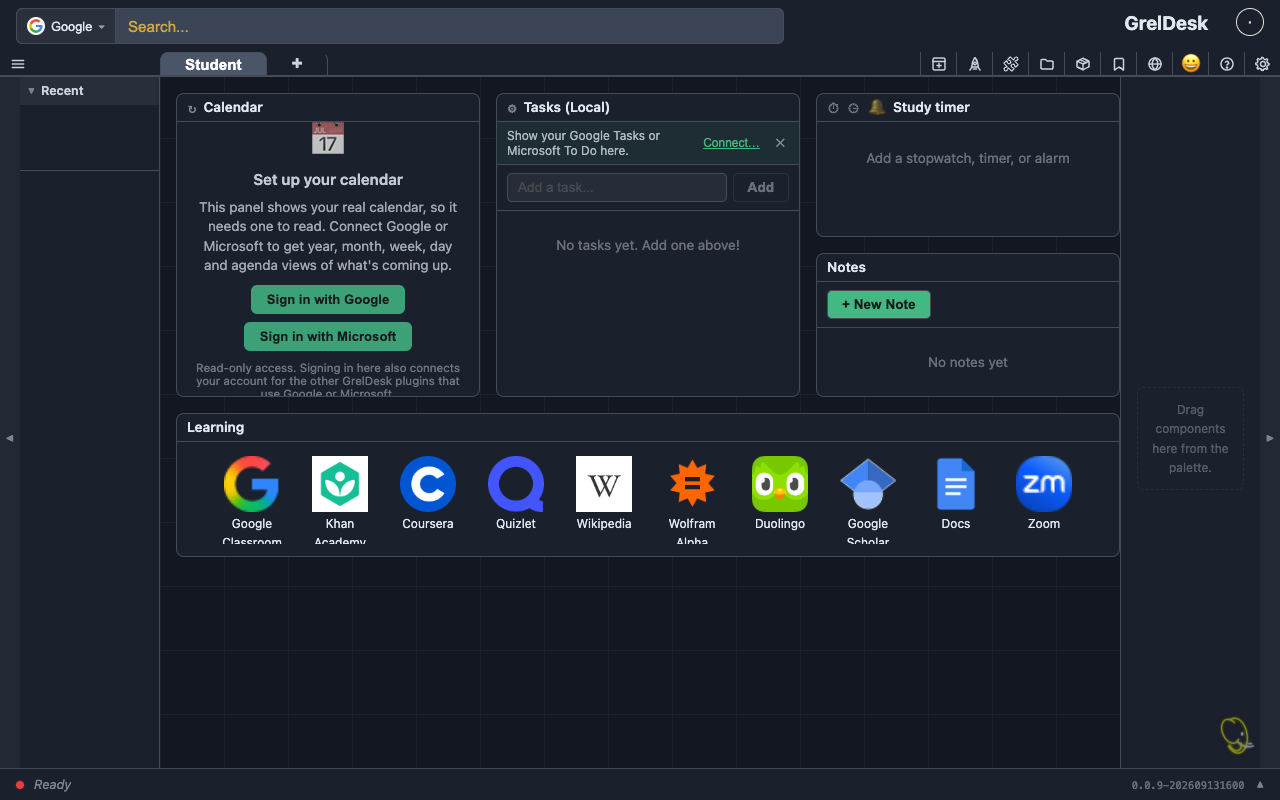Open the Google search engine dropdown
Screen dimensions: 1280x800
point(66,26)
